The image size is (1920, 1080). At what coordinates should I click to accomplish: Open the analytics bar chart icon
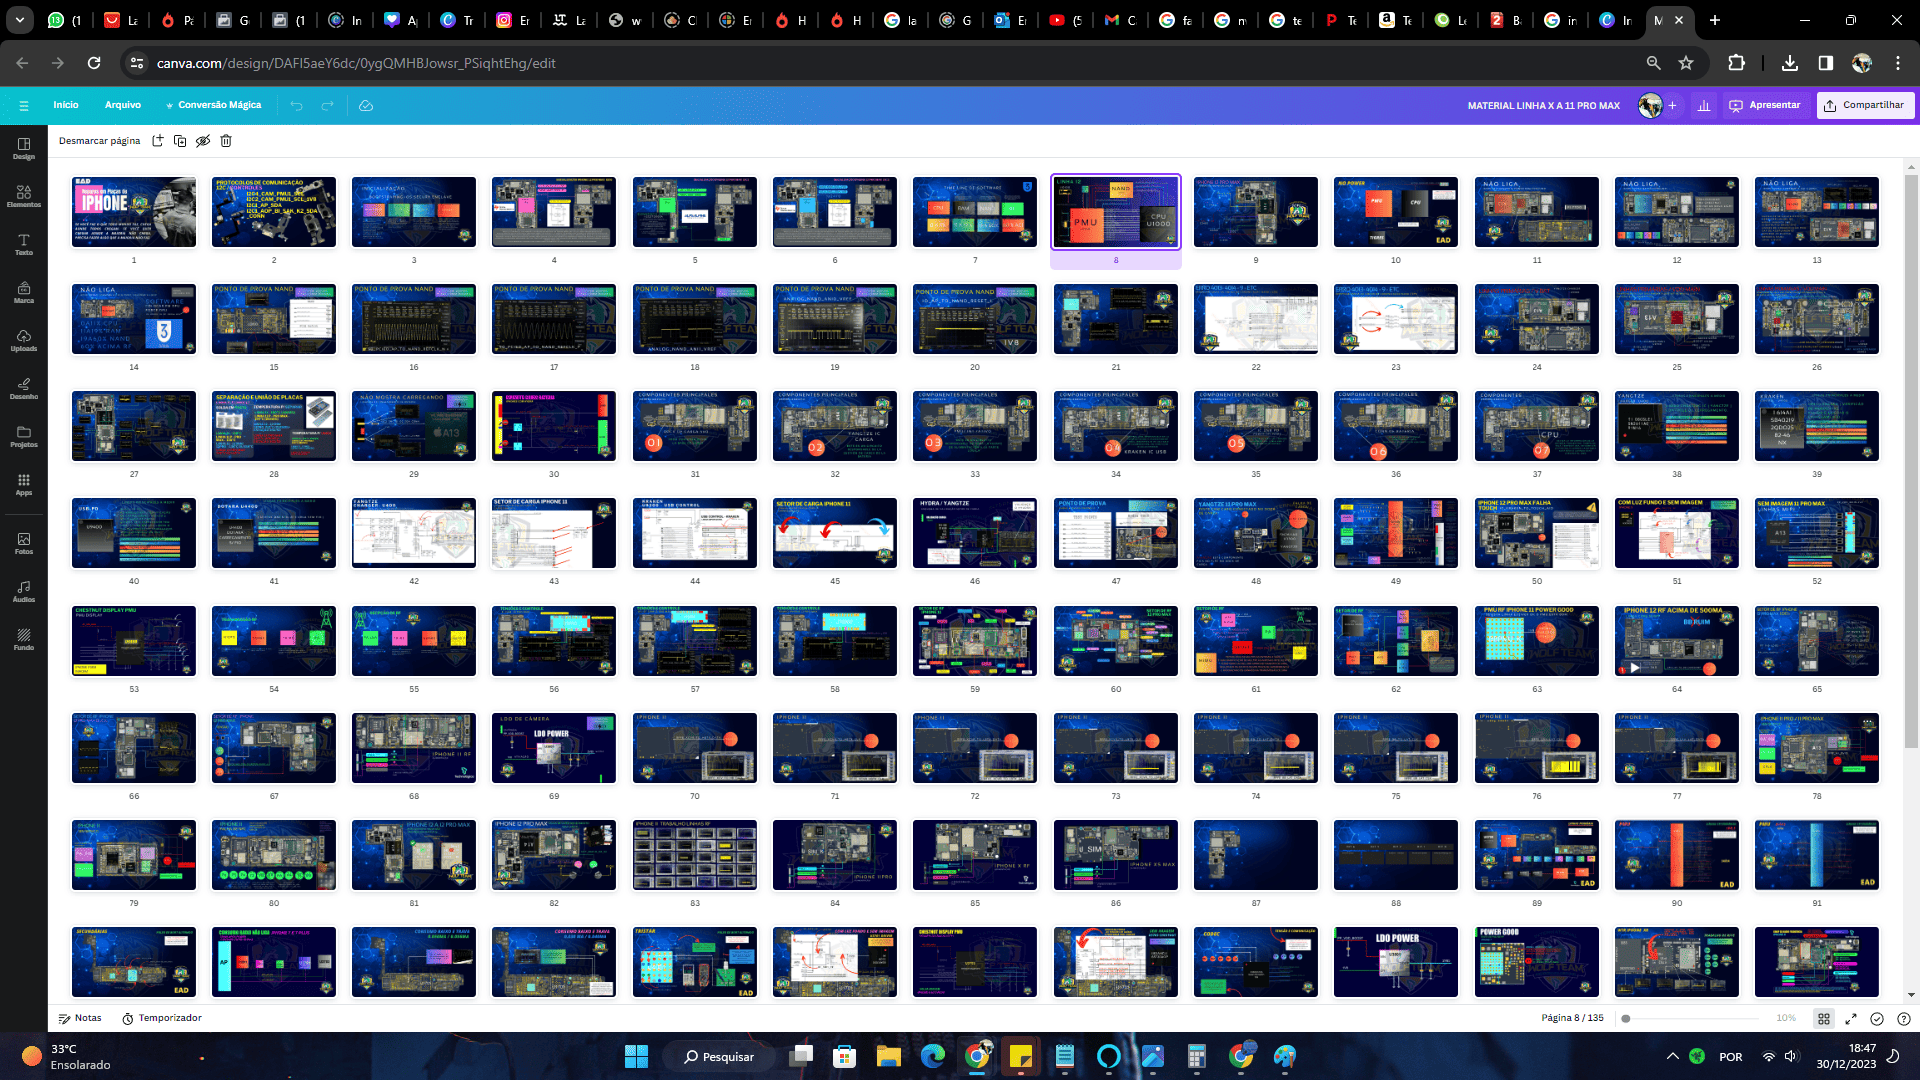(x=1704, y=105)
